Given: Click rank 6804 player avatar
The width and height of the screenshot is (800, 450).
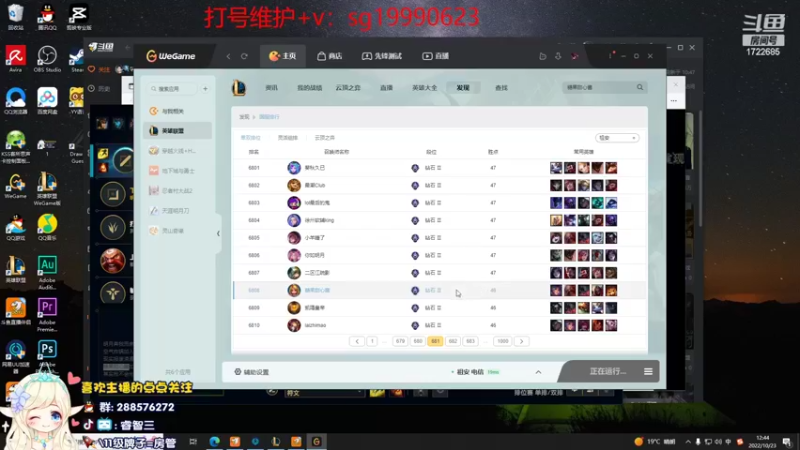Looking at the screenshot, I should coord(294,220).
